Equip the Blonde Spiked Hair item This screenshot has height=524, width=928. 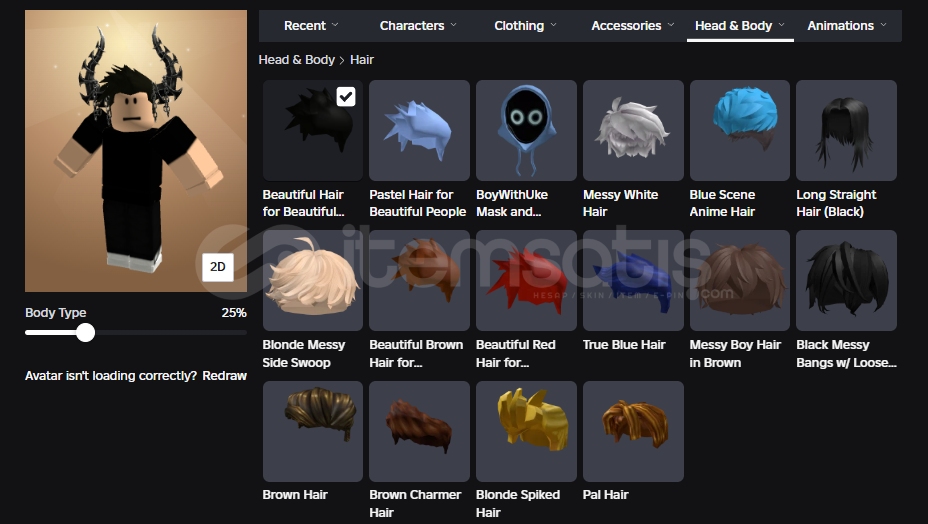tap(526, 431)
